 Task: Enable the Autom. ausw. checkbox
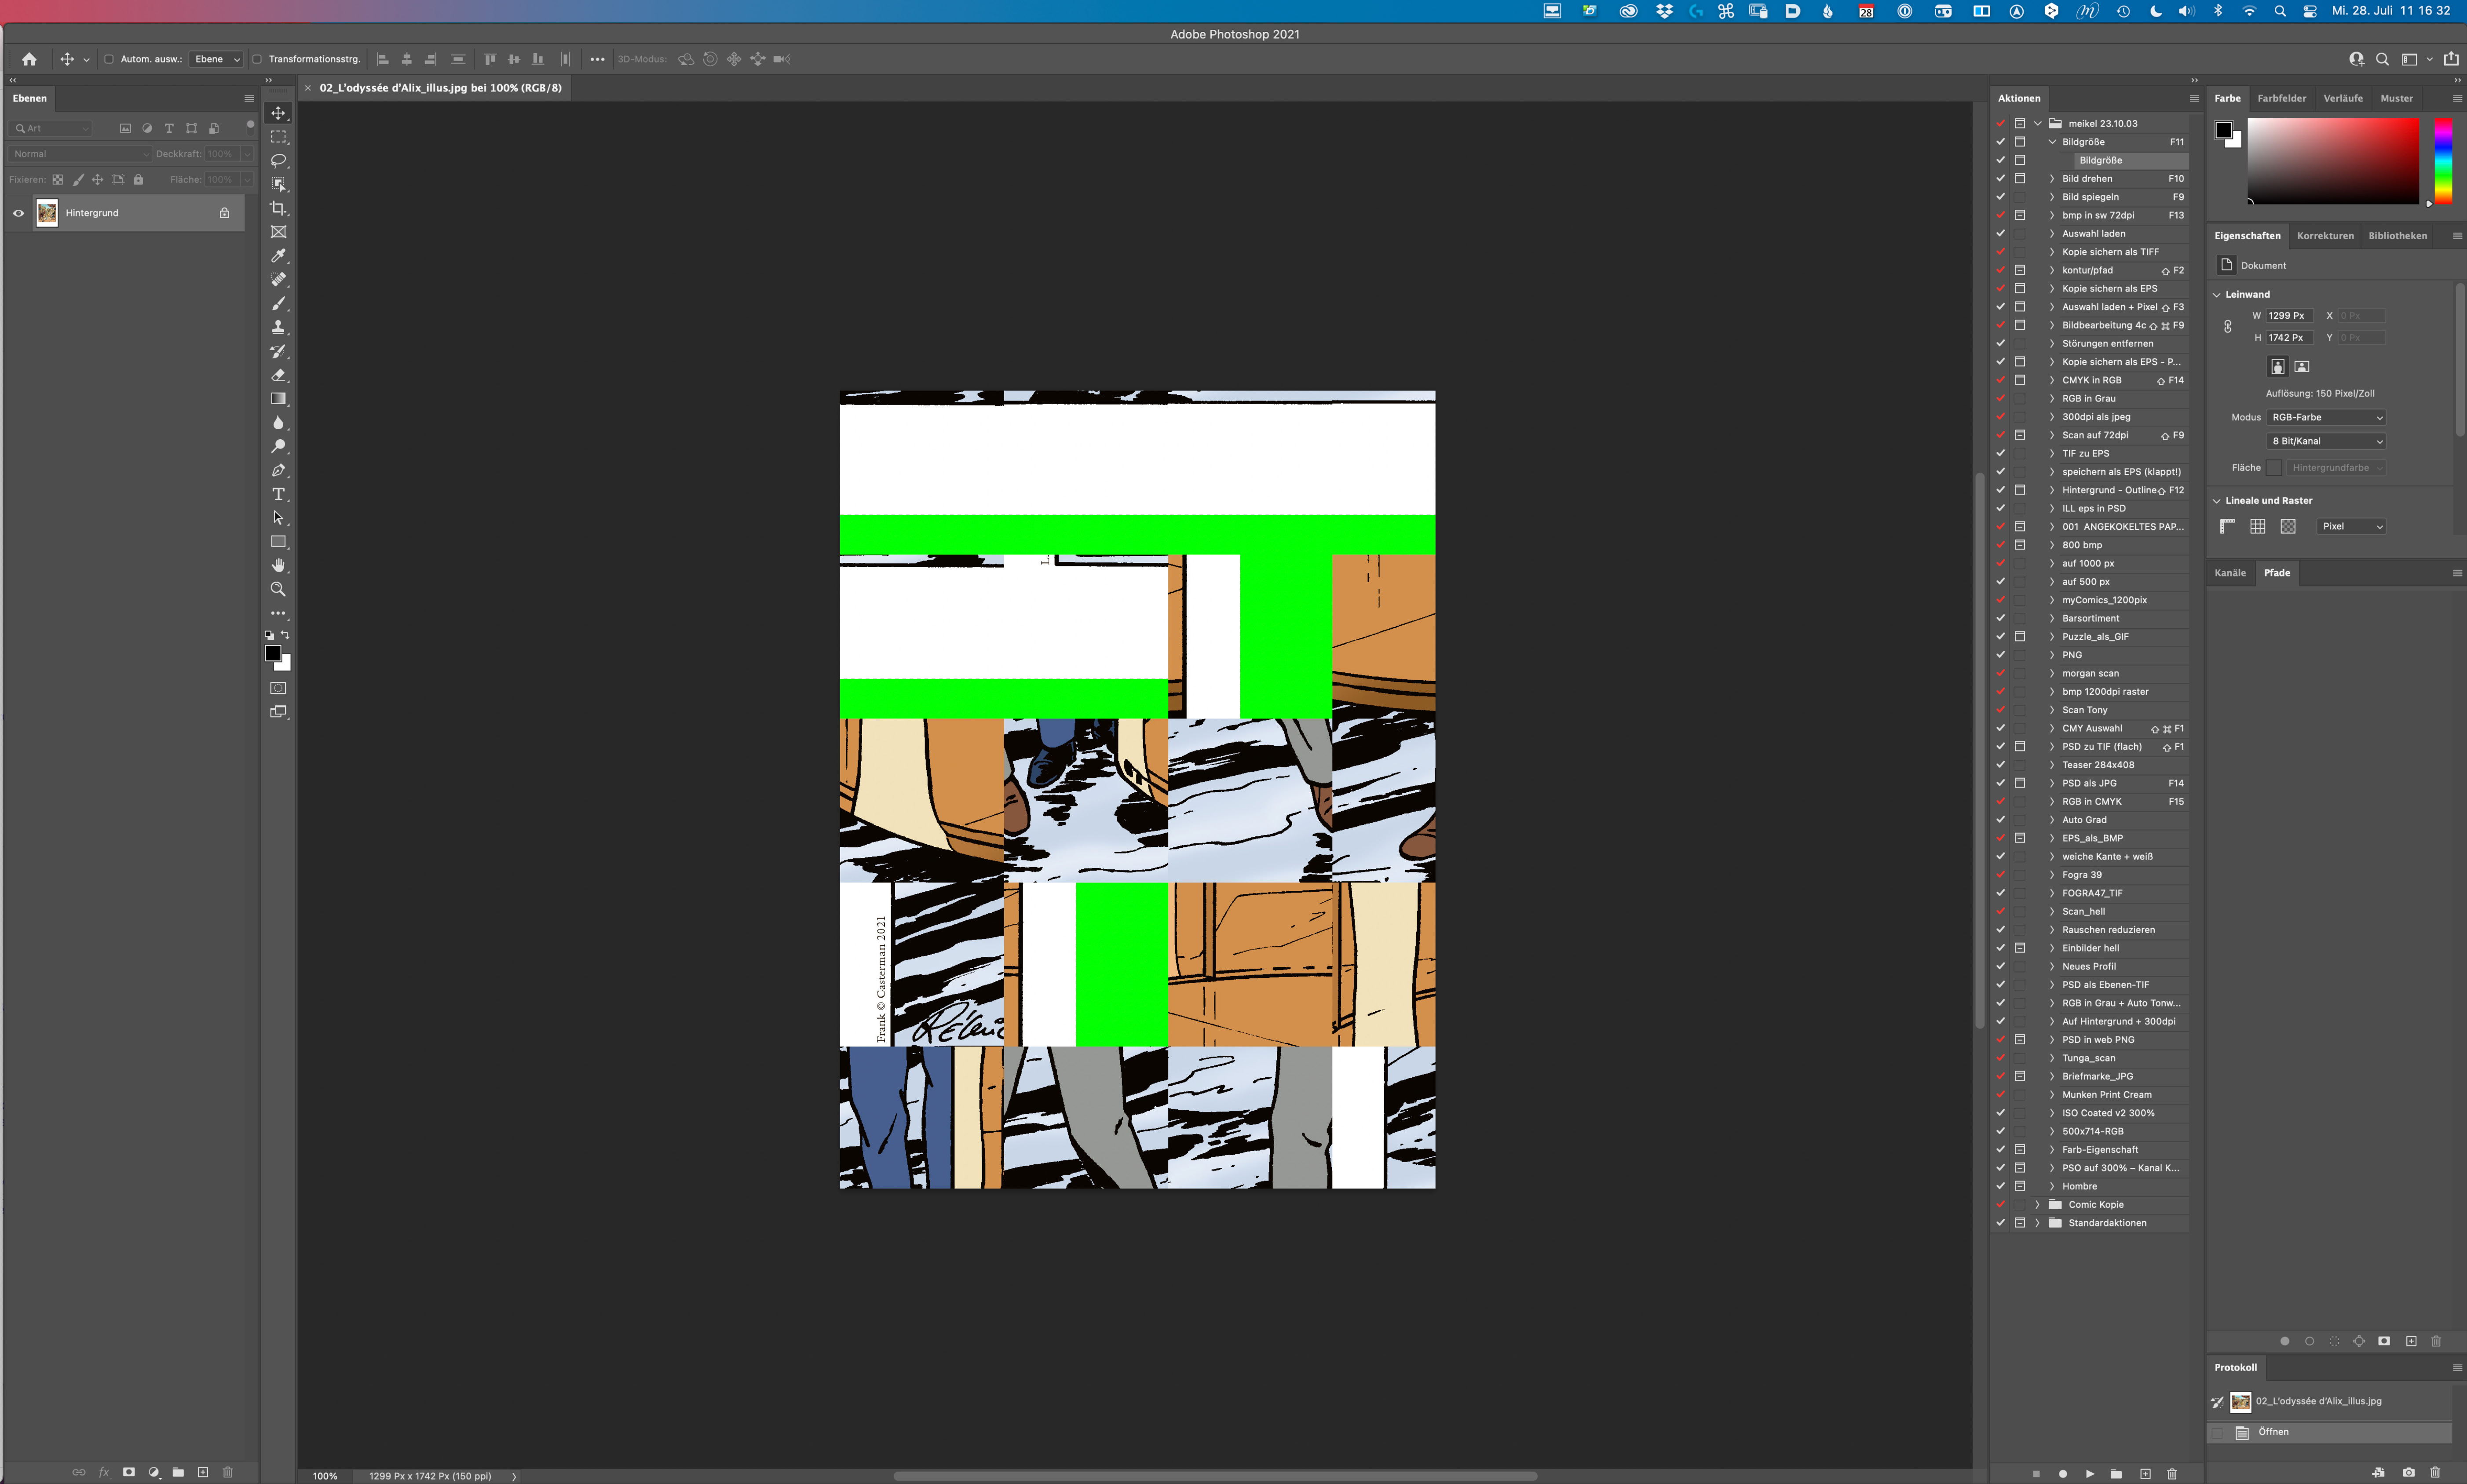109,59
